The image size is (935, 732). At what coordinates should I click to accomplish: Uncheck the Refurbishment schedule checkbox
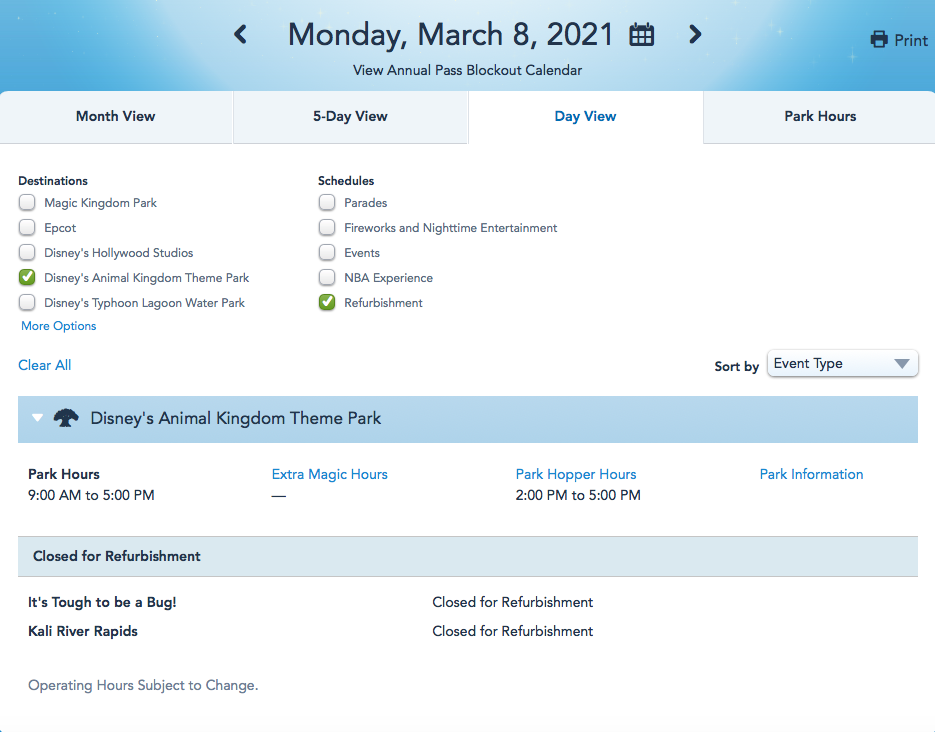[x=327, y=303]
